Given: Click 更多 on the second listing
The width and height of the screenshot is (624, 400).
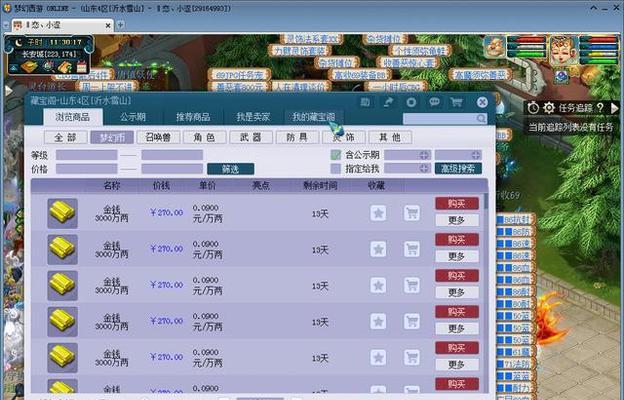Looking at the screenshot, I should 457,256.
